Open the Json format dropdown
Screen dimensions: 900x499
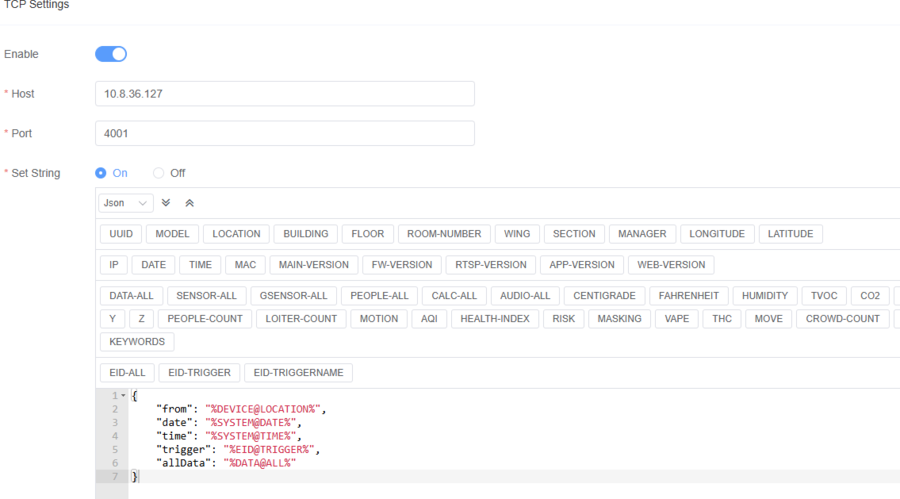tap(126, 203)
